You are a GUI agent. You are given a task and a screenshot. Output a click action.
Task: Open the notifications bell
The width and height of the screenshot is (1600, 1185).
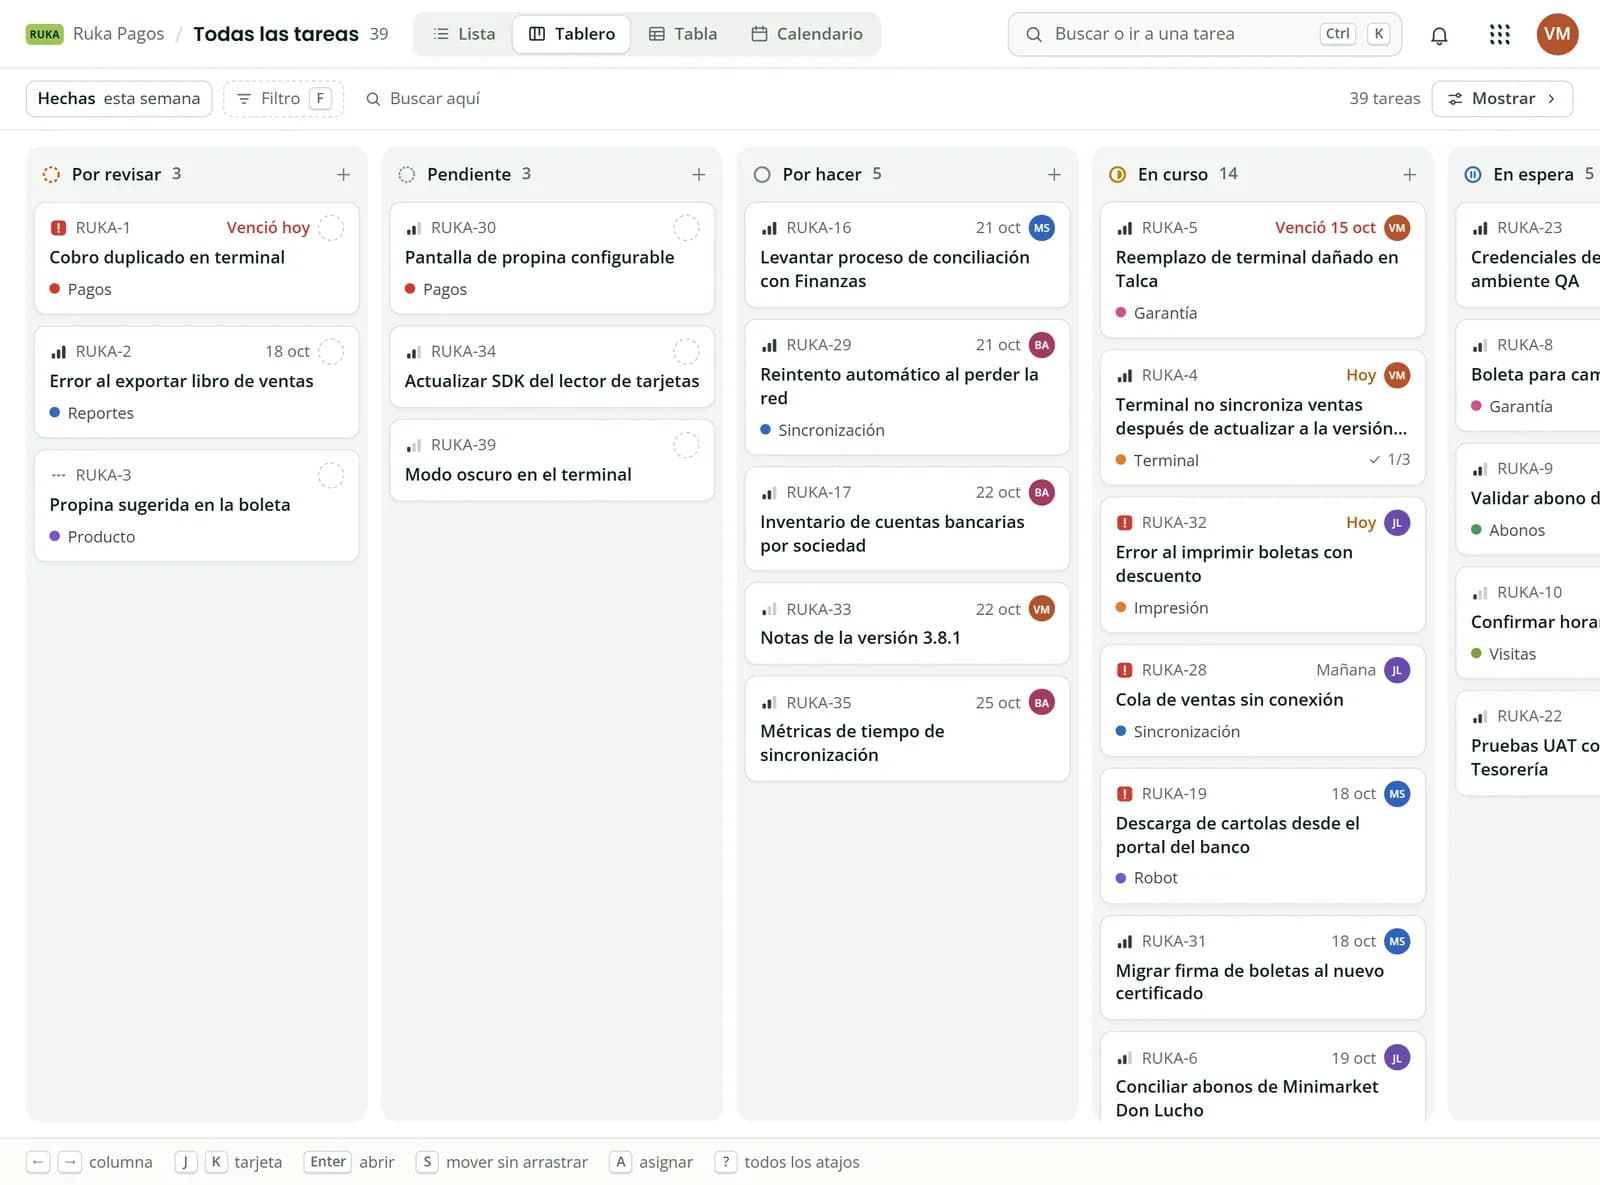1439,35
